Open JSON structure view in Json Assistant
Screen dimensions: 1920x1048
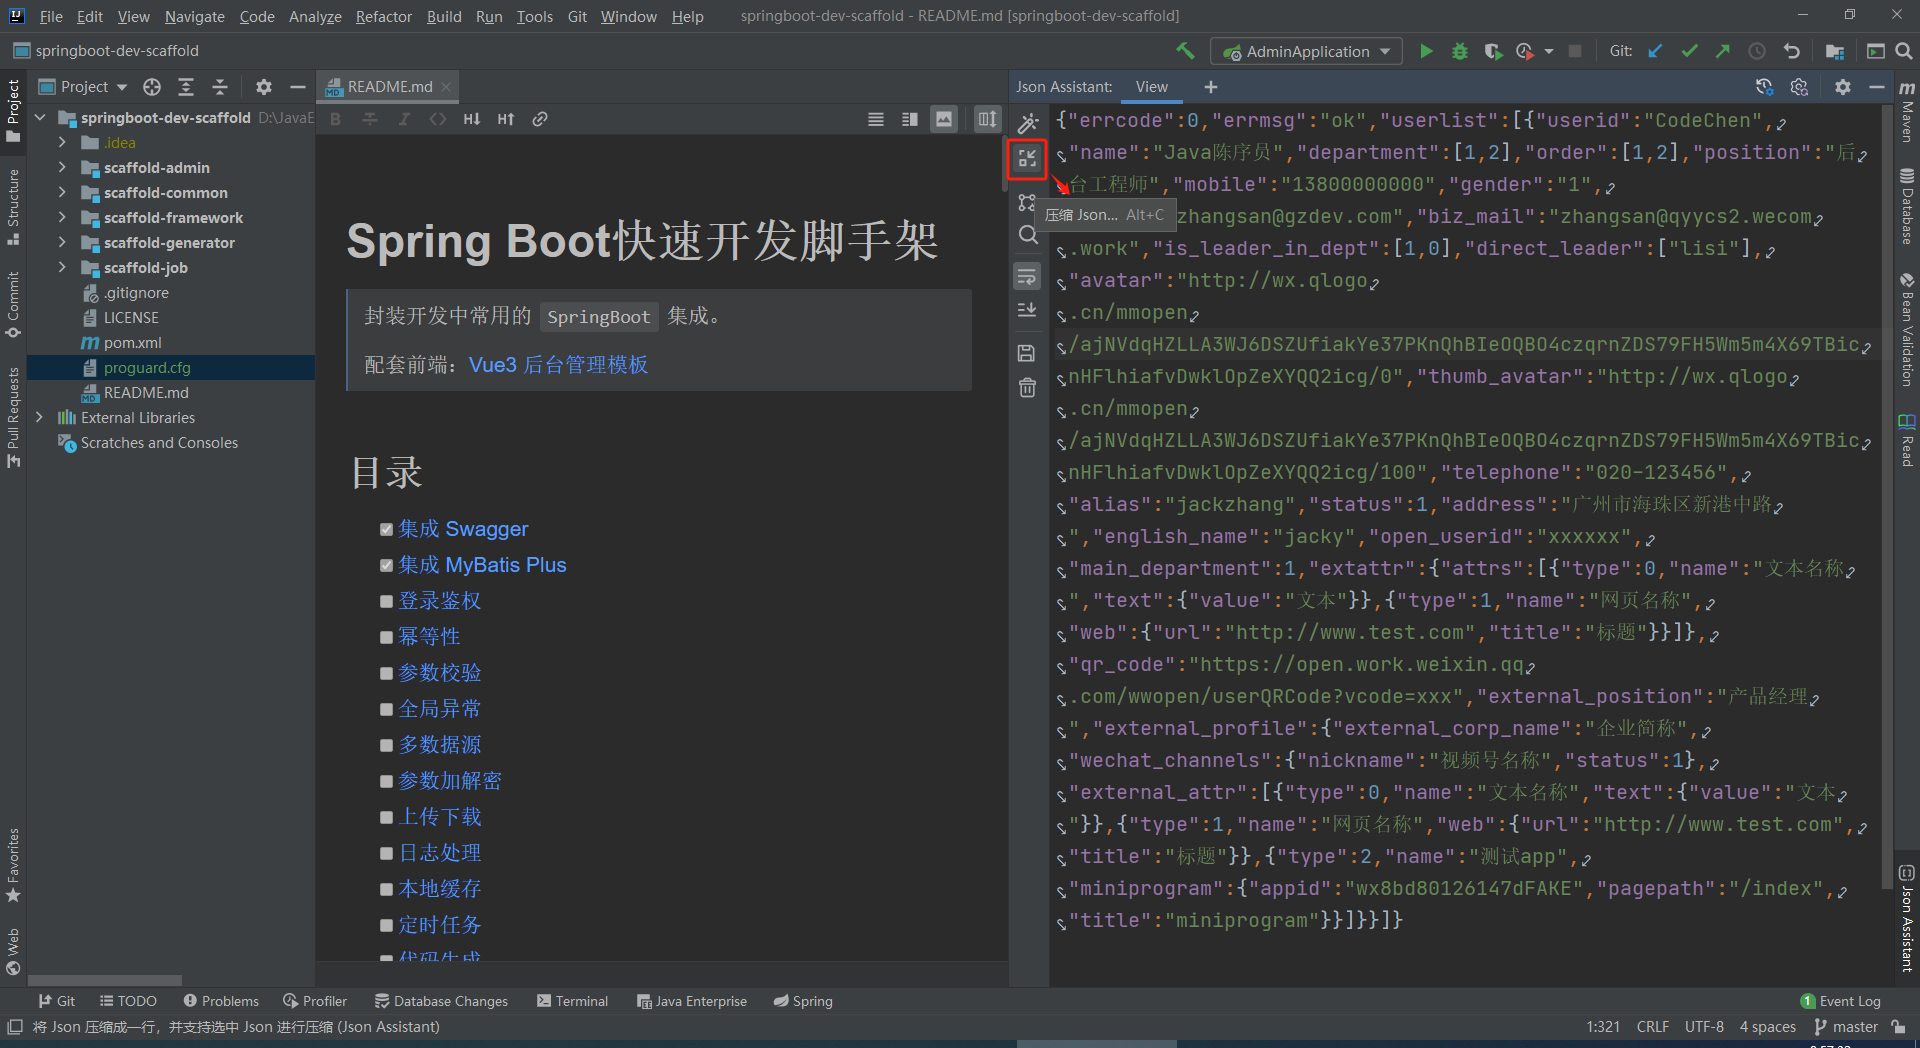click(1027, 200)
